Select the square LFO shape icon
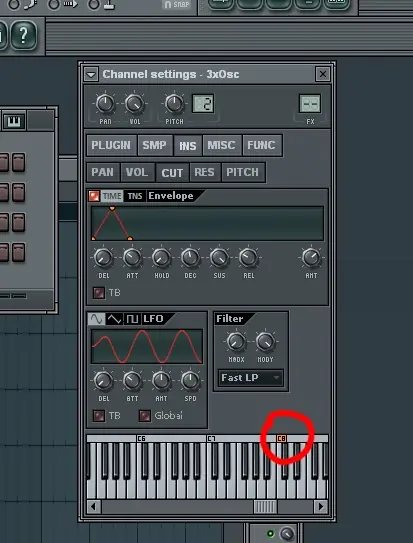 coord(132,319)
